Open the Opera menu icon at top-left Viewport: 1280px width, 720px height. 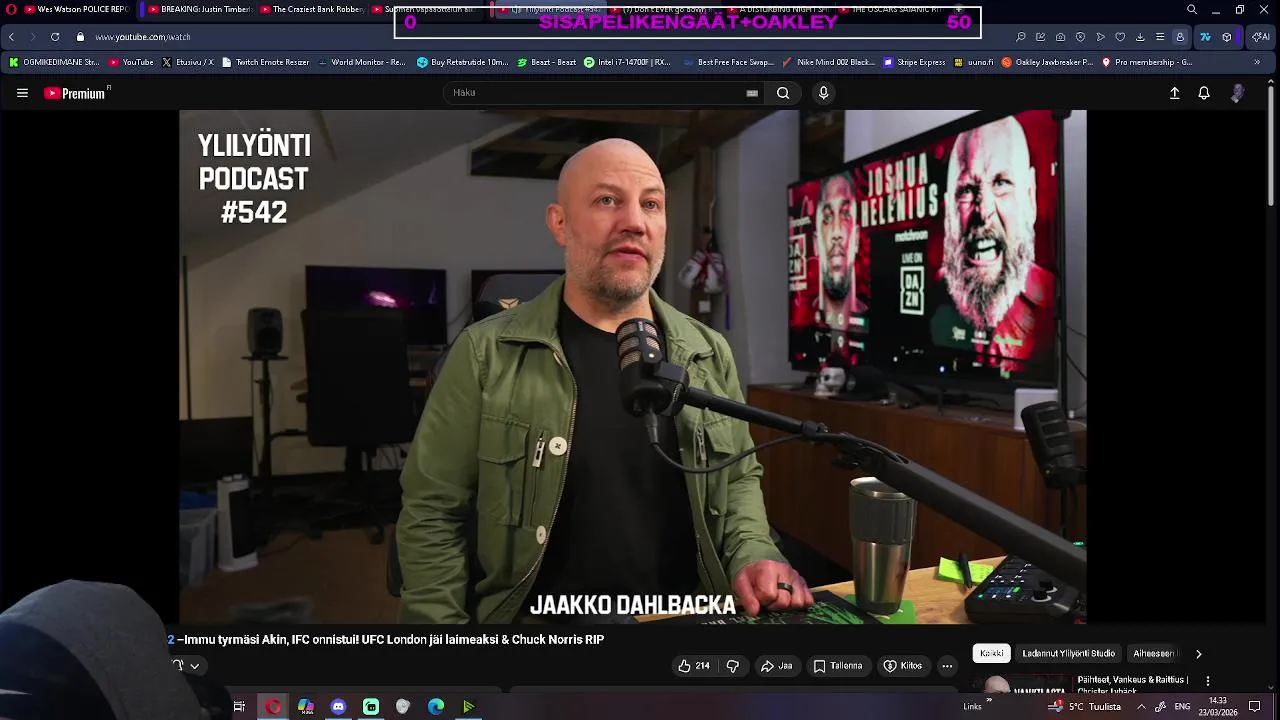coord(11,10)
